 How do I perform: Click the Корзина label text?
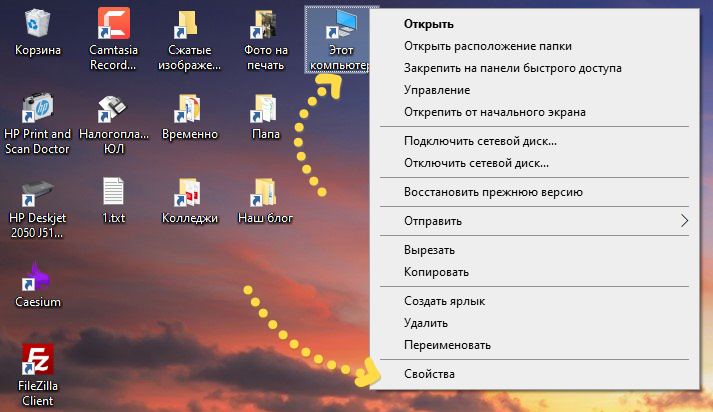(38, 50)
